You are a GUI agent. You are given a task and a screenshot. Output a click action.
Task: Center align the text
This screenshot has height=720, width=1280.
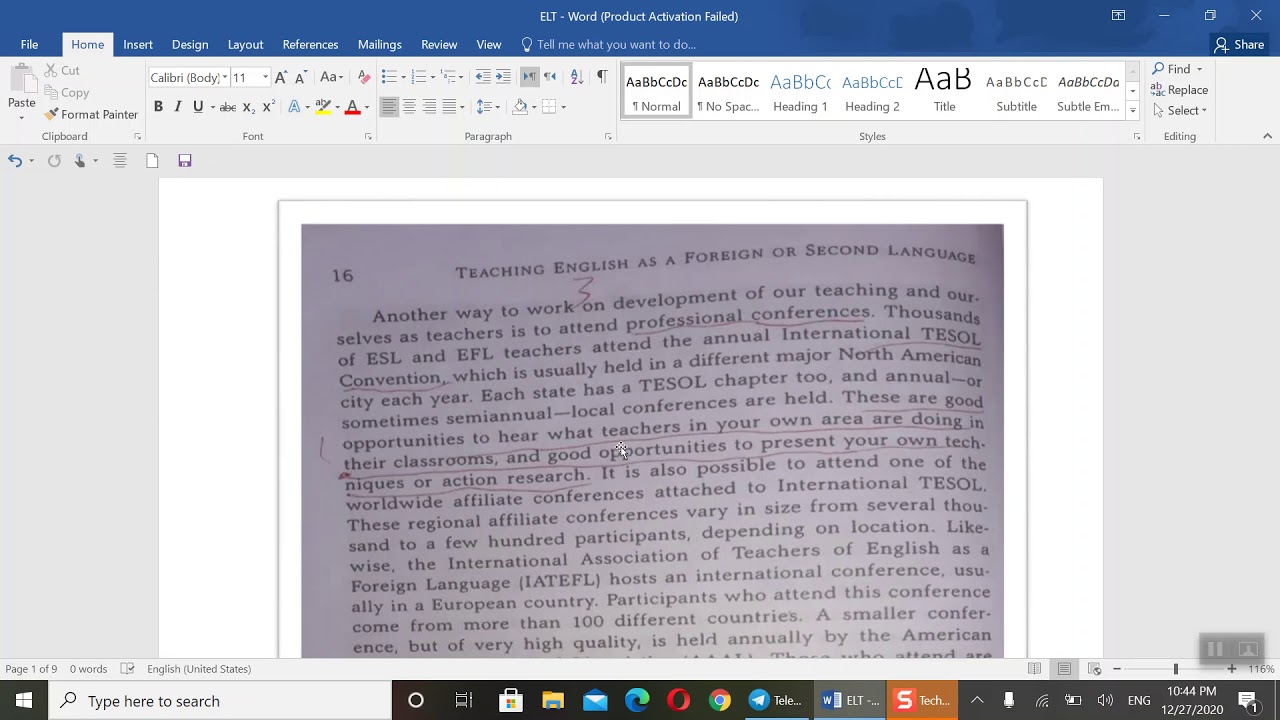(409, 107)
